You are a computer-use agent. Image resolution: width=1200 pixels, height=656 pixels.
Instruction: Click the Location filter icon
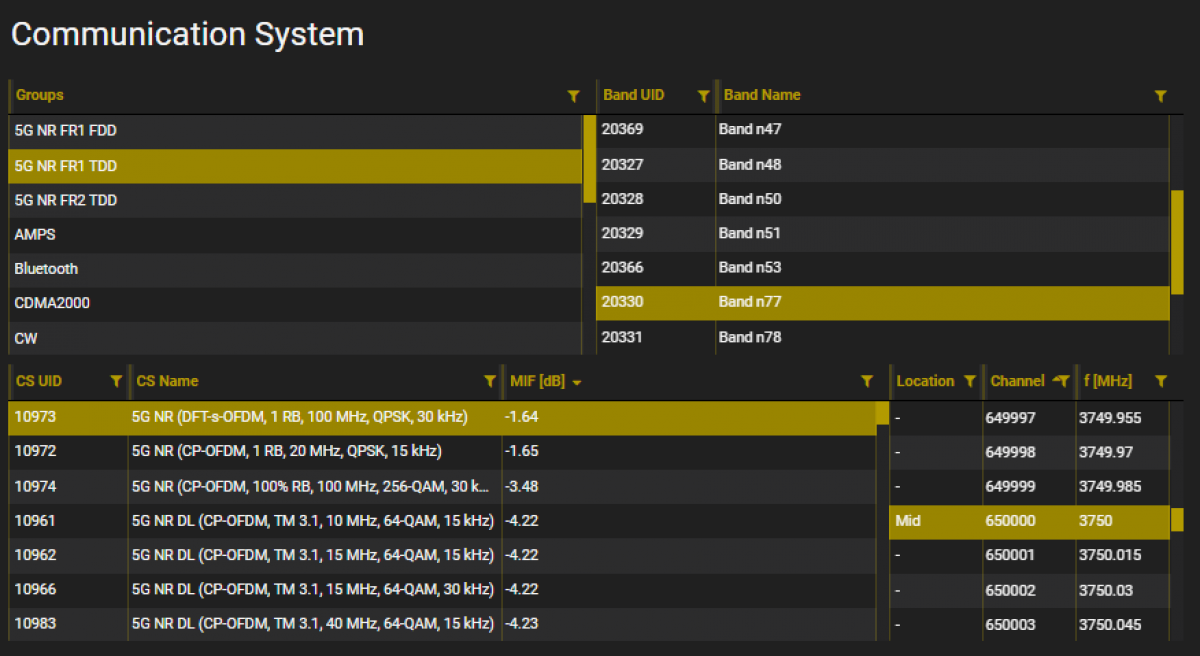tap(968, 381)
